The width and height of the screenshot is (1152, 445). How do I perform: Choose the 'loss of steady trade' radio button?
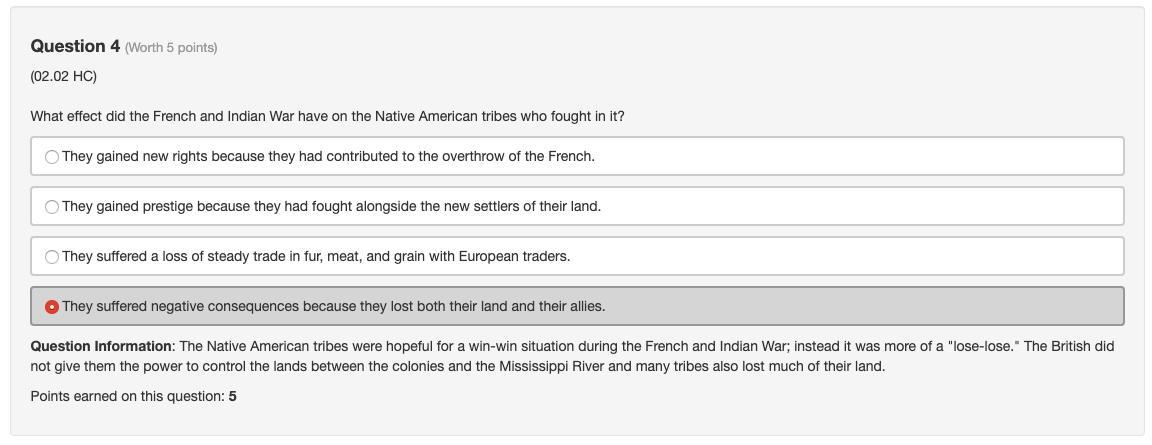click(x=52, y=257)
